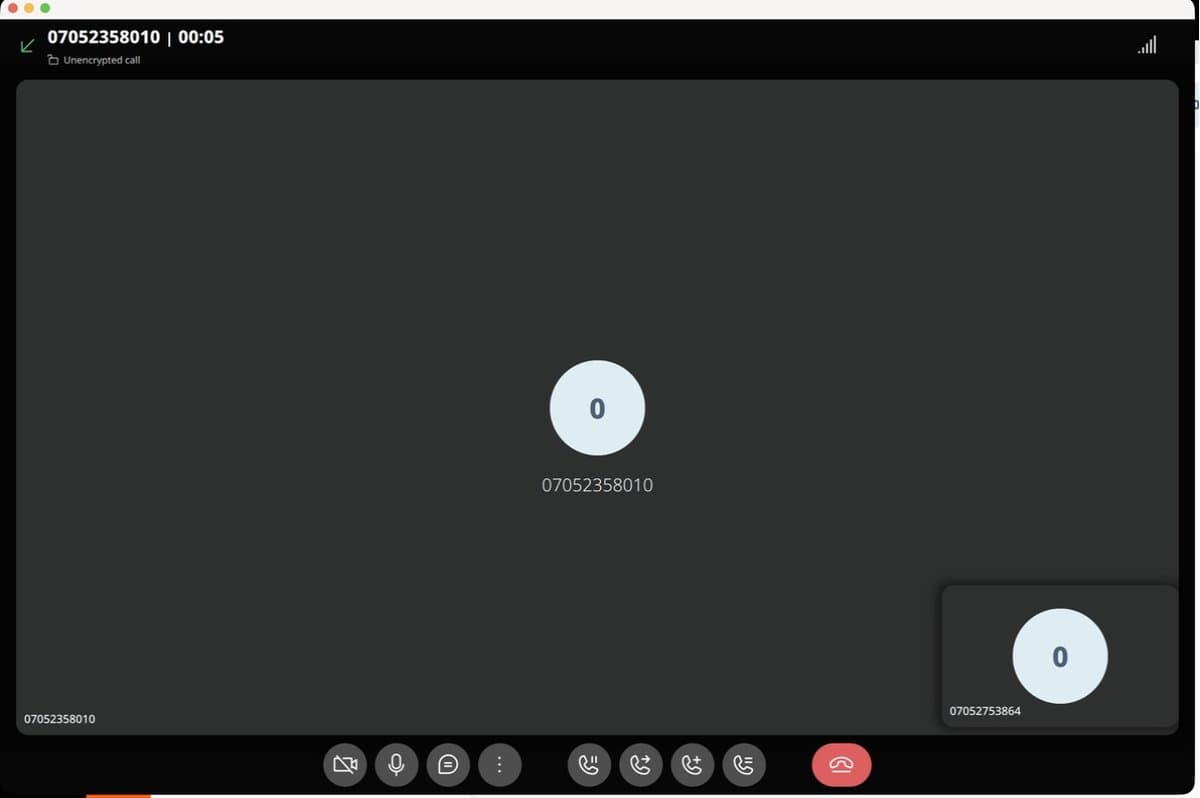Mute the microphone
This screenshot has height=798, width=1200.
[397, 765]
